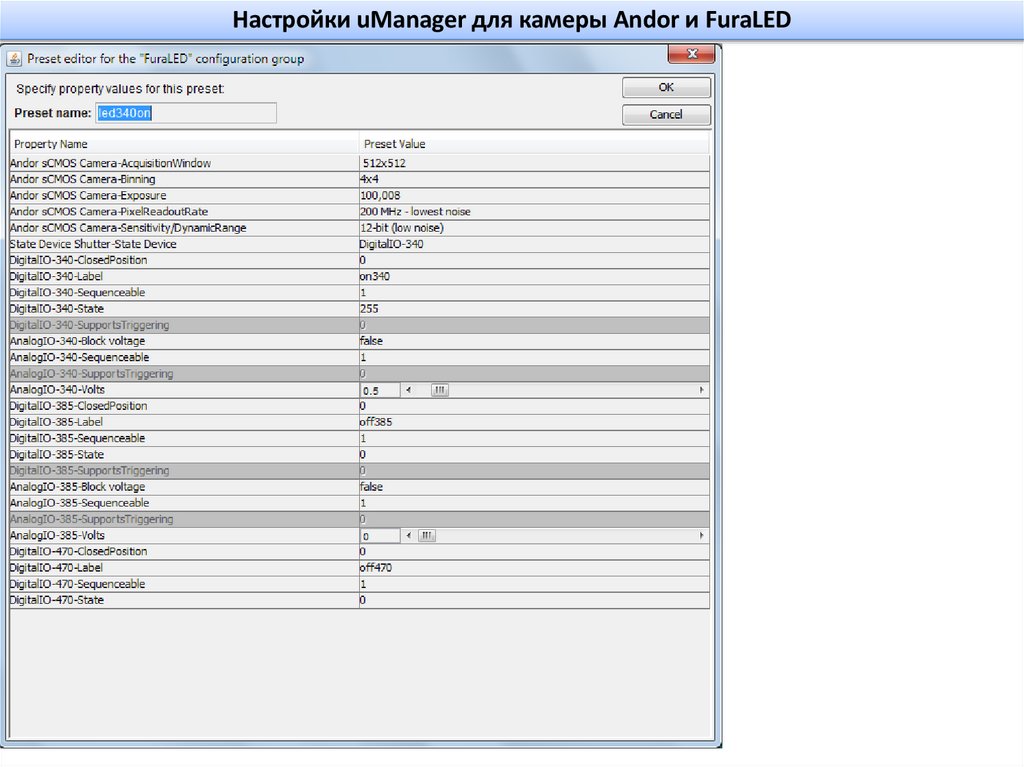Move the AnalogIO-340-Volts slider thumb
Image resolution: width=1024 pixels, height=767 pixels.
(440, 390)
